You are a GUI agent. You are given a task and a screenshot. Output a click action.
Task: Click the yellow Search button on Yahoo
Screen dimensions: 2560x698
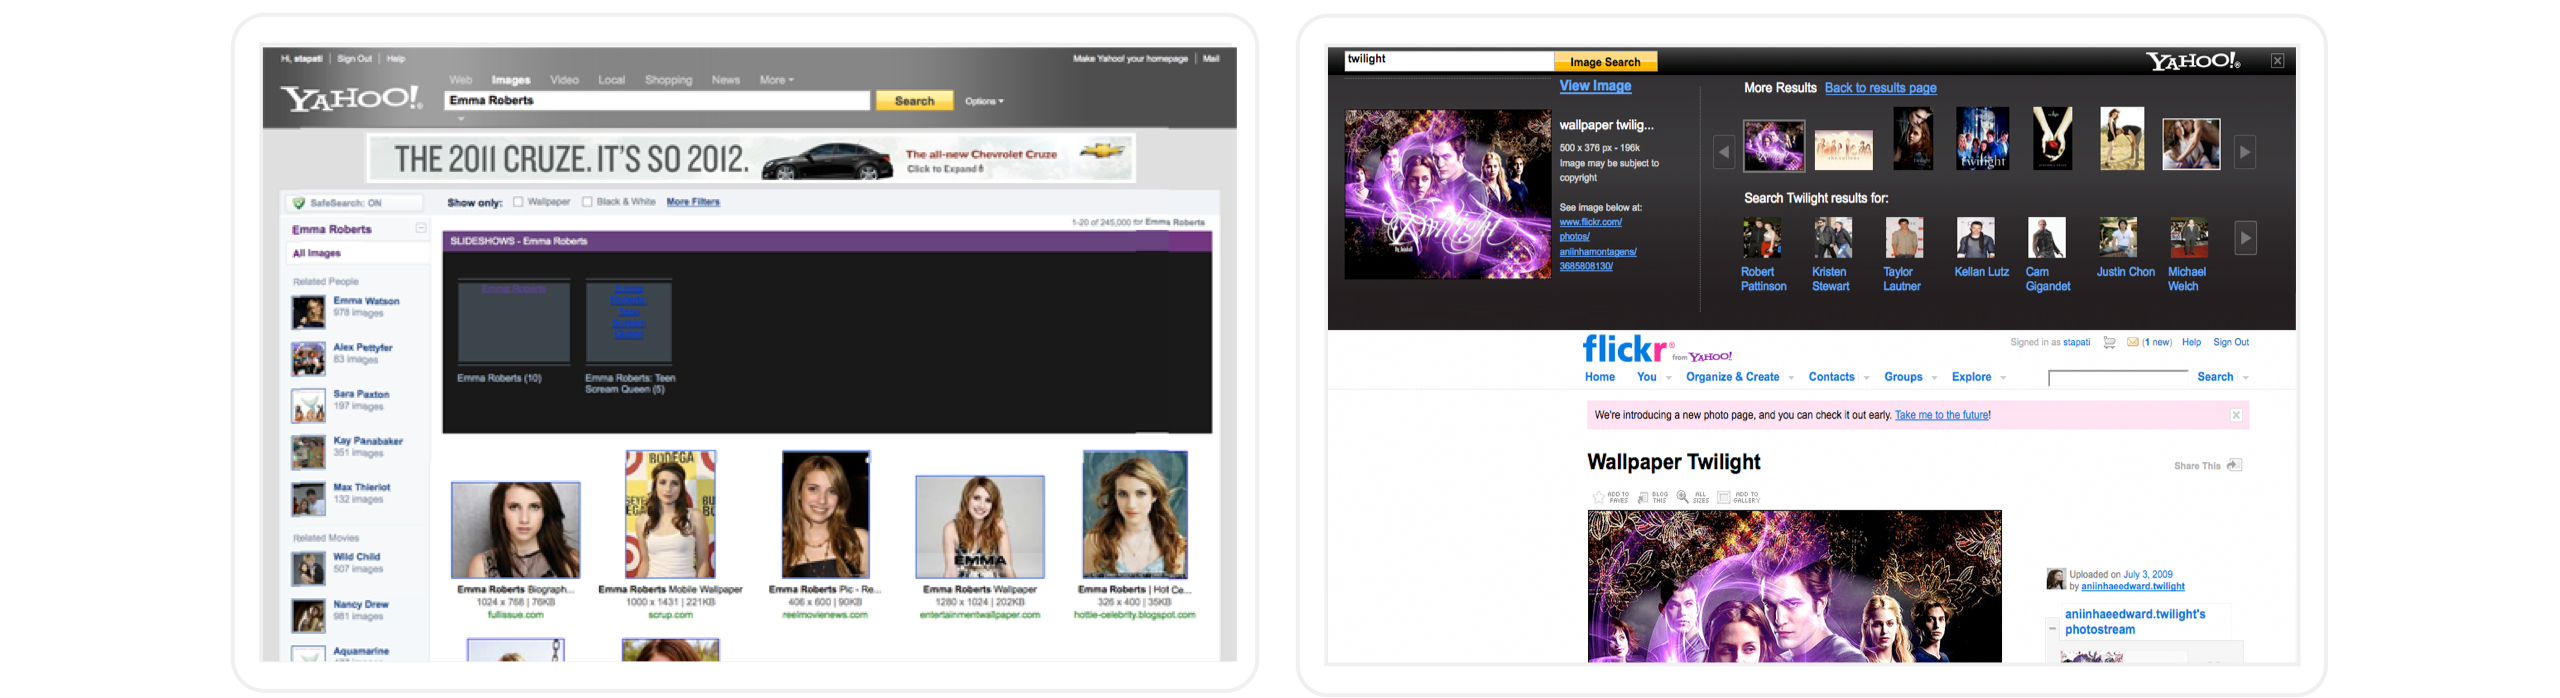(914, 101)
